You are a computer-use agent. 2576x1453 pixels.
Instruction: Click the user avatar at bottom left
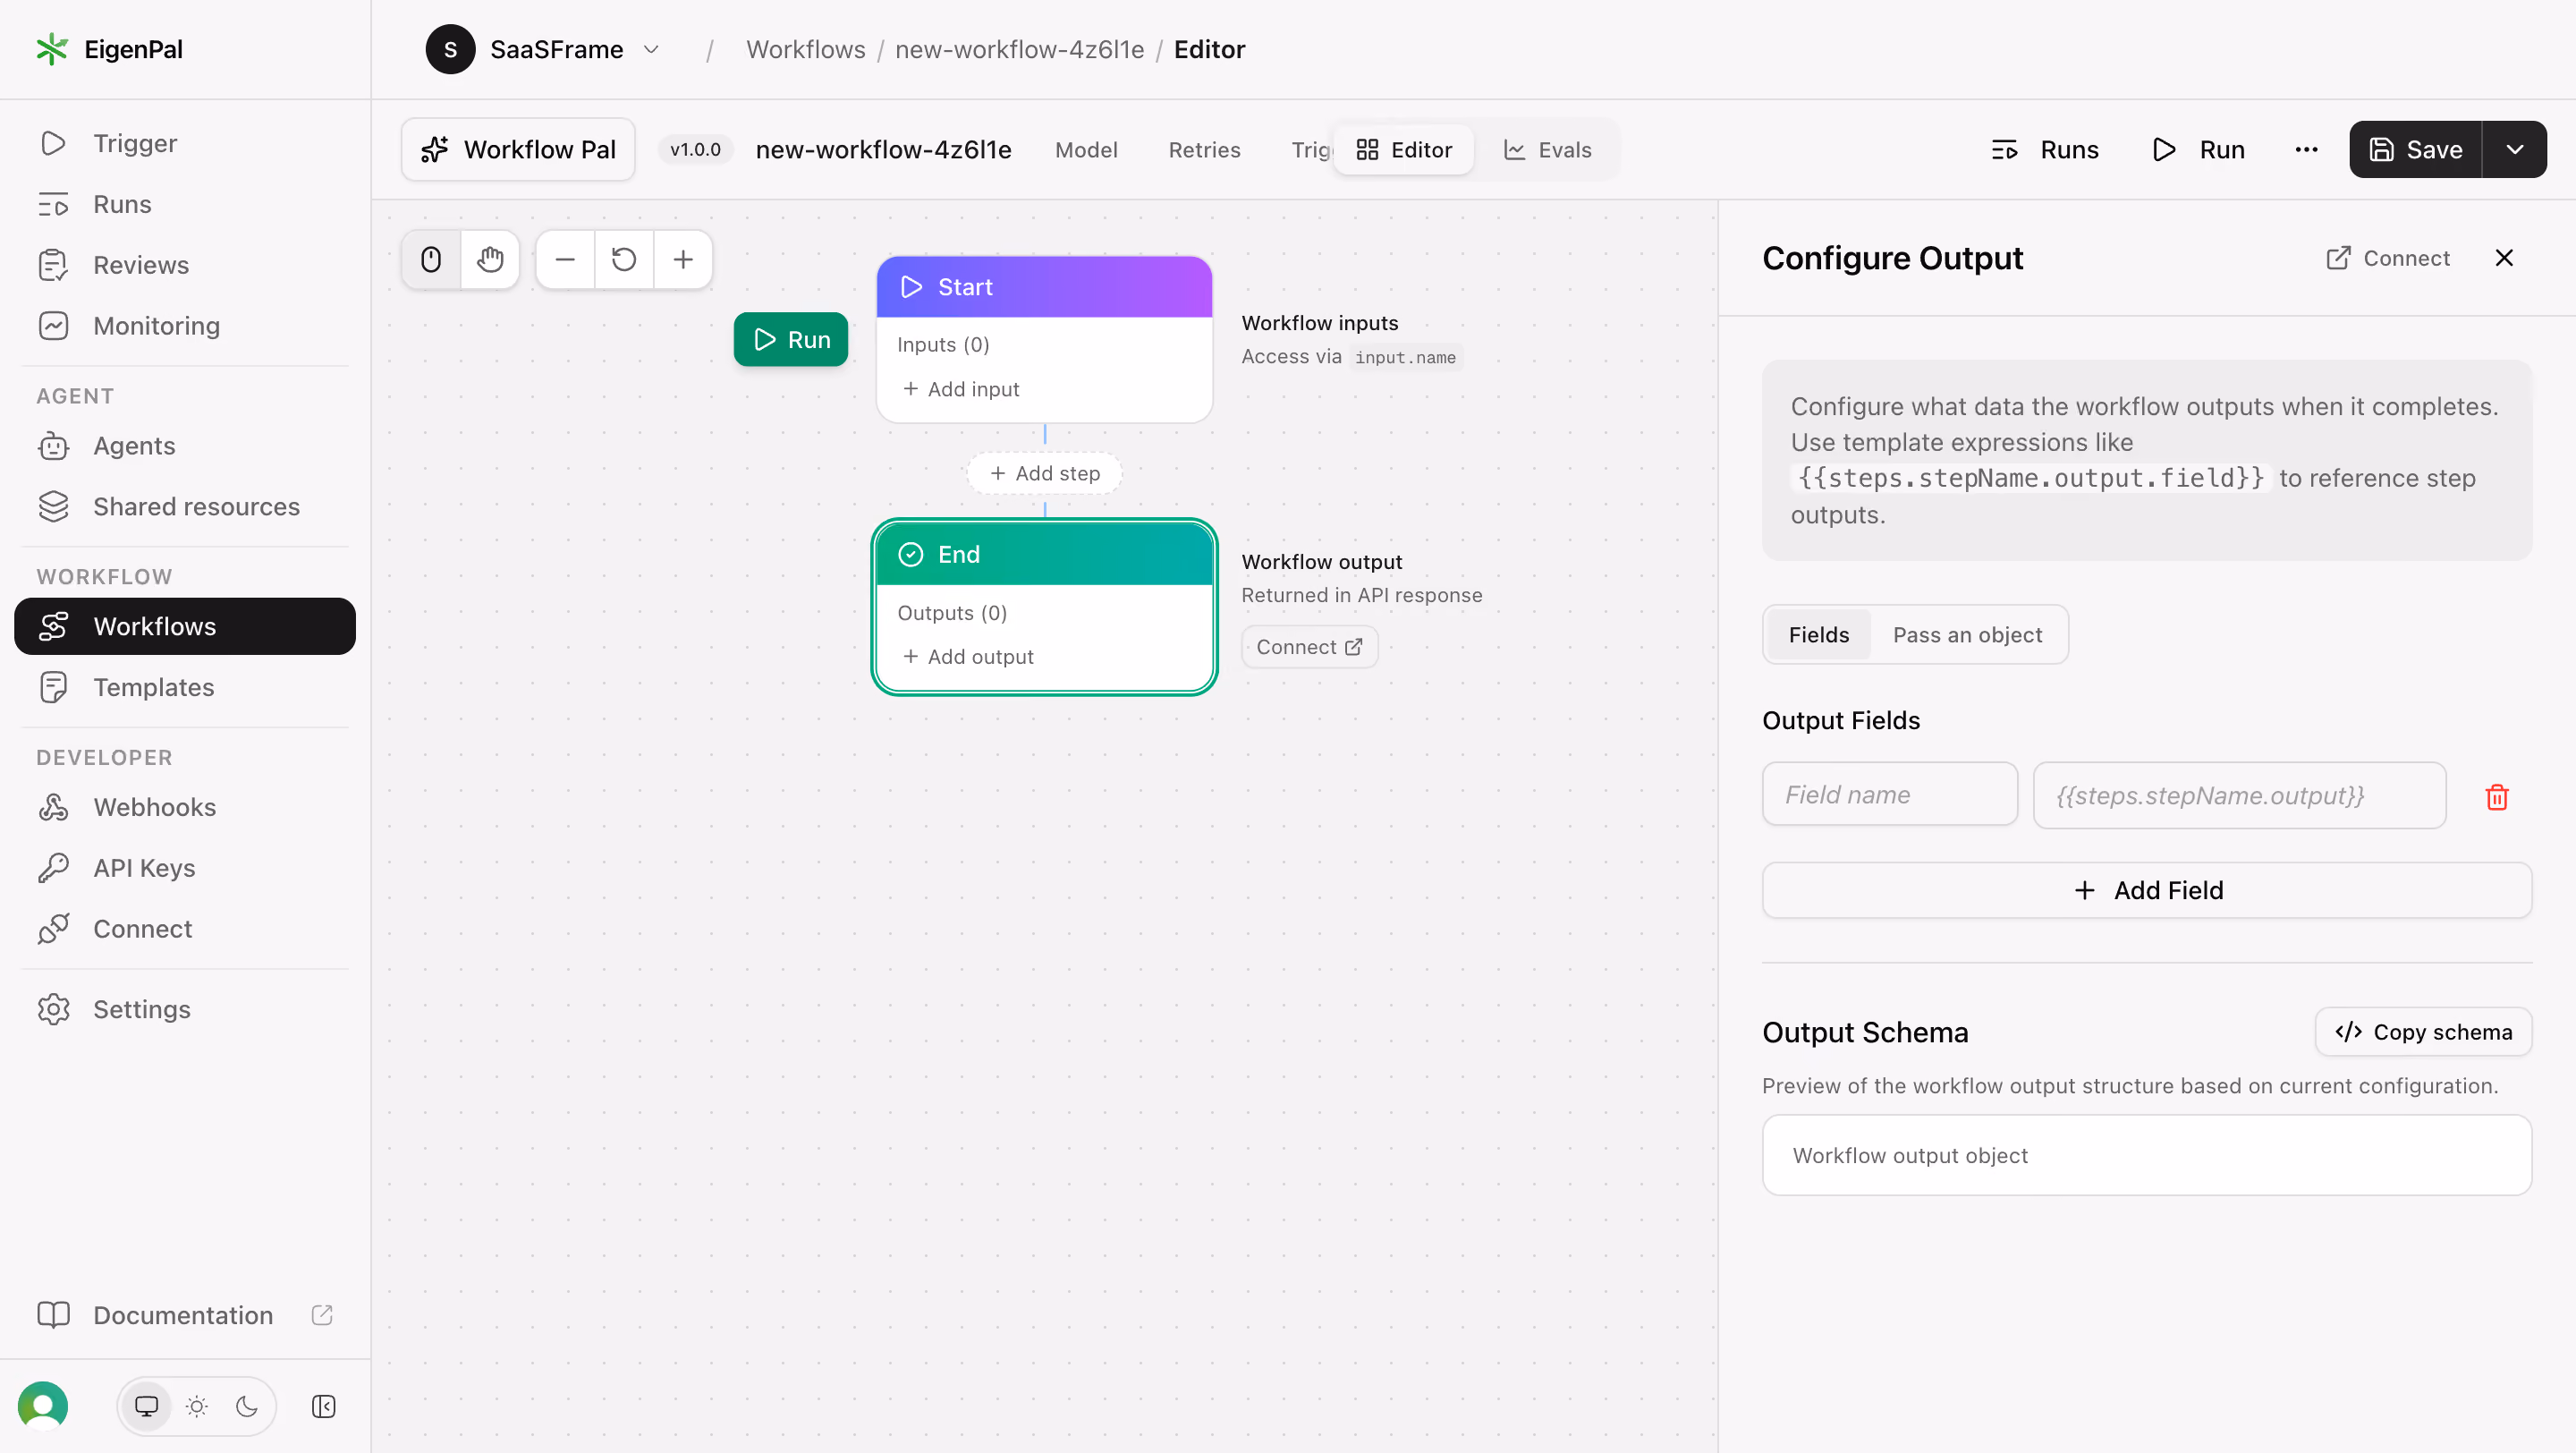point(43,1406)
